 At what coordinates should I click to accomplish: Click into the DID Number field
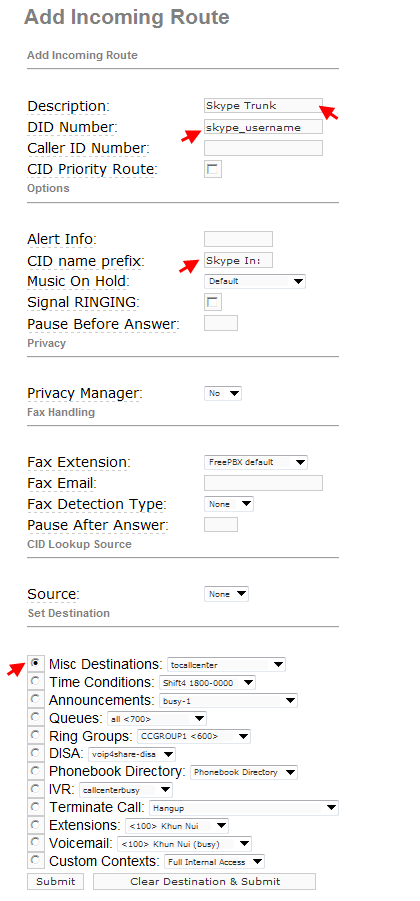(263, 127)
